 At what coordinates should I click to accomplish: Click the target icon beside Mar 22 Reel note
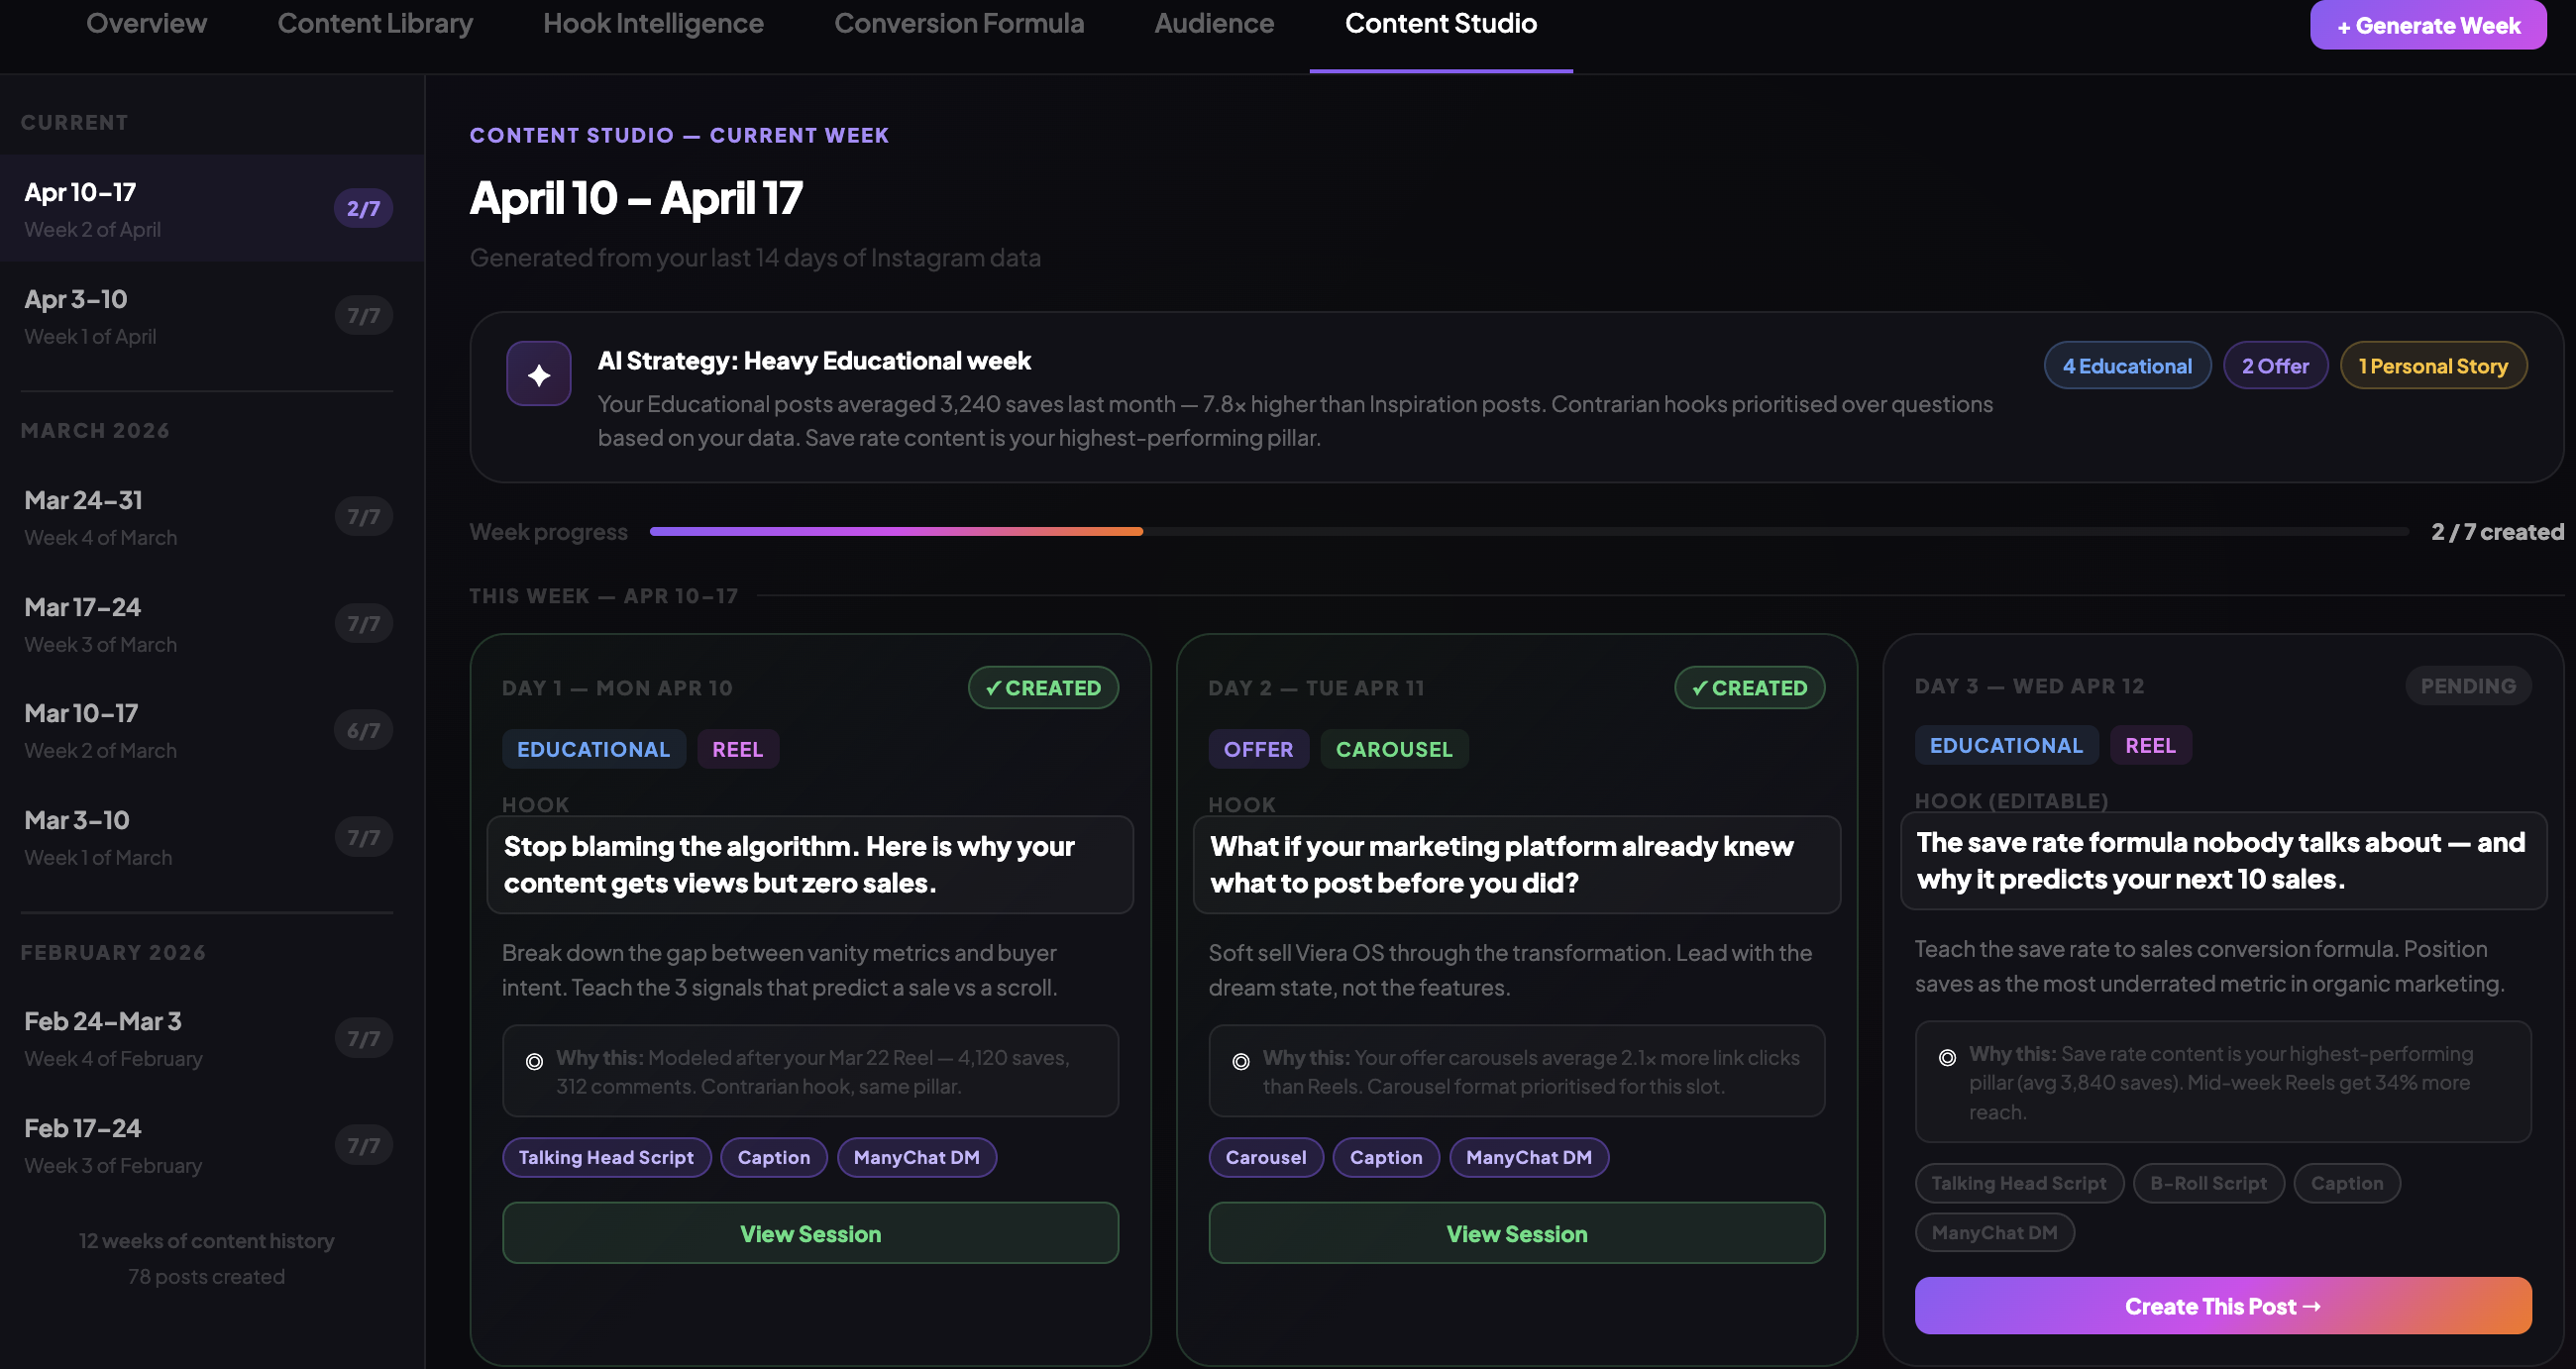(x=534, y=1061)
